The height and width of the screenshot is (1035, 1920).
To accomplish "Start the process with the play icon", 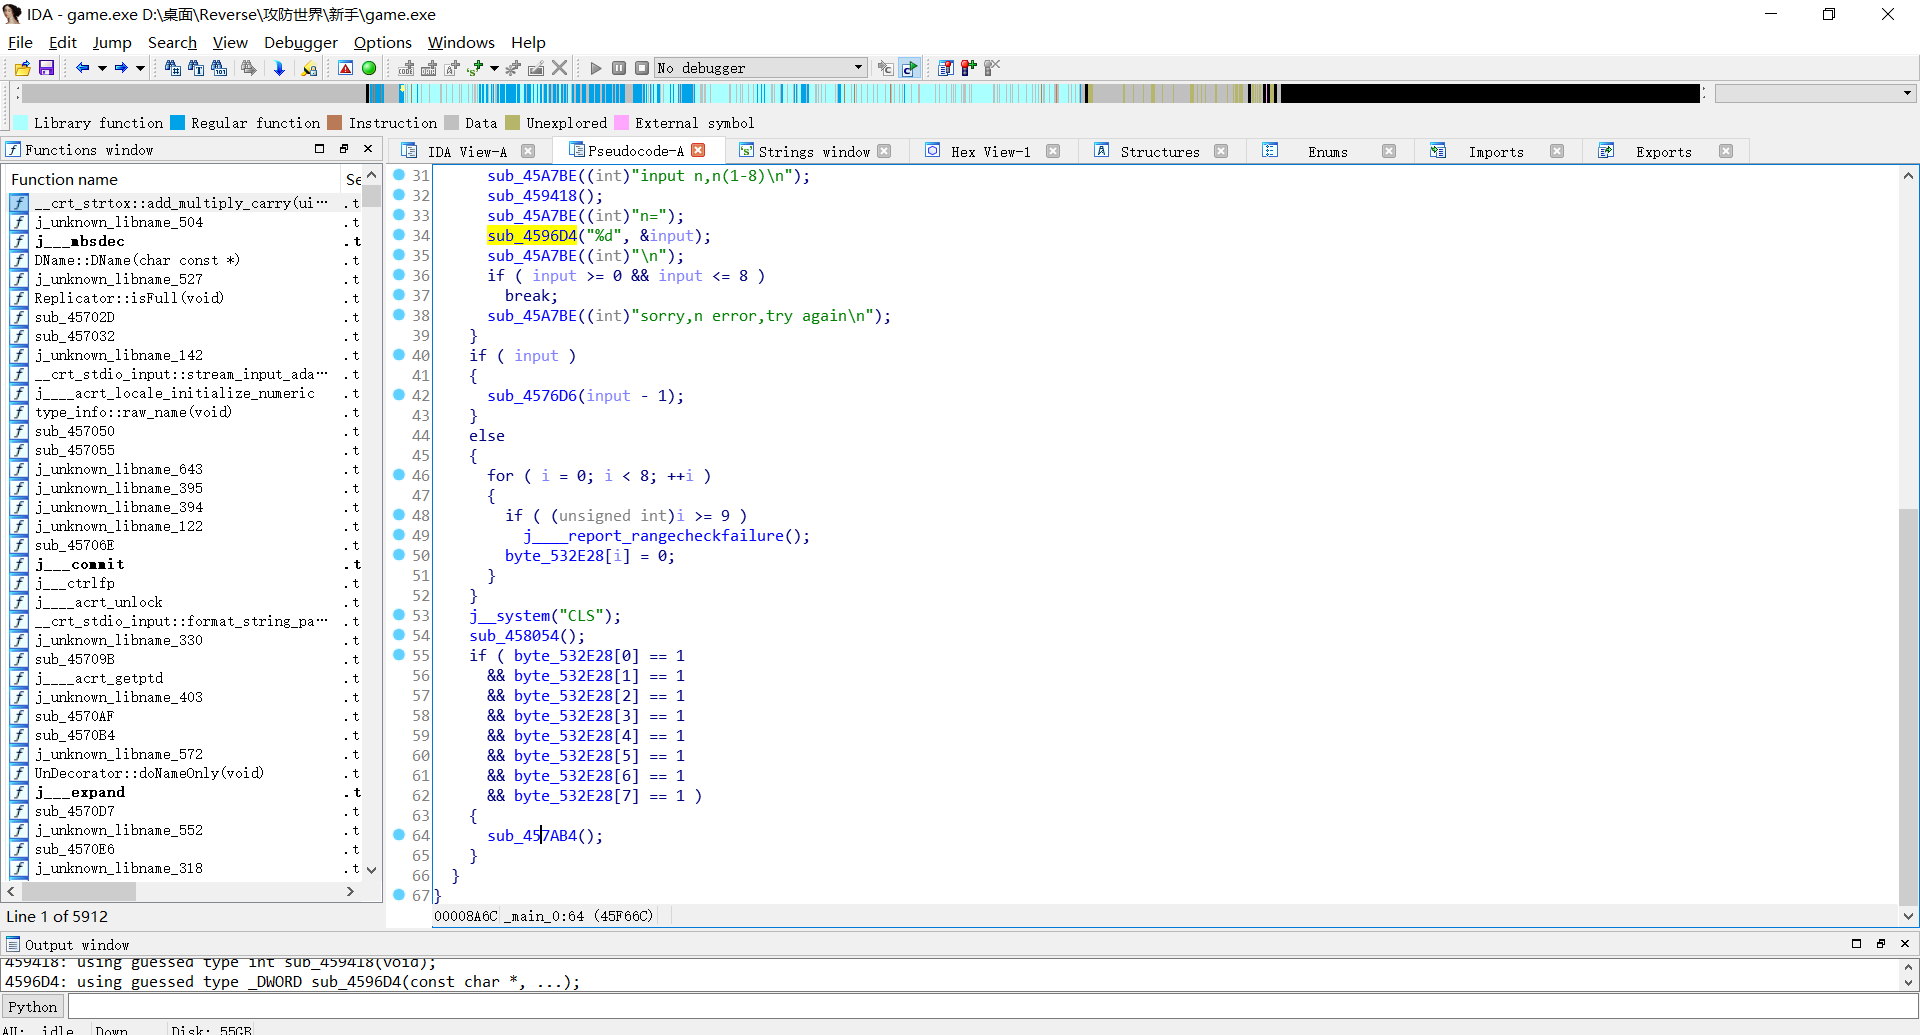I will 596,68.
